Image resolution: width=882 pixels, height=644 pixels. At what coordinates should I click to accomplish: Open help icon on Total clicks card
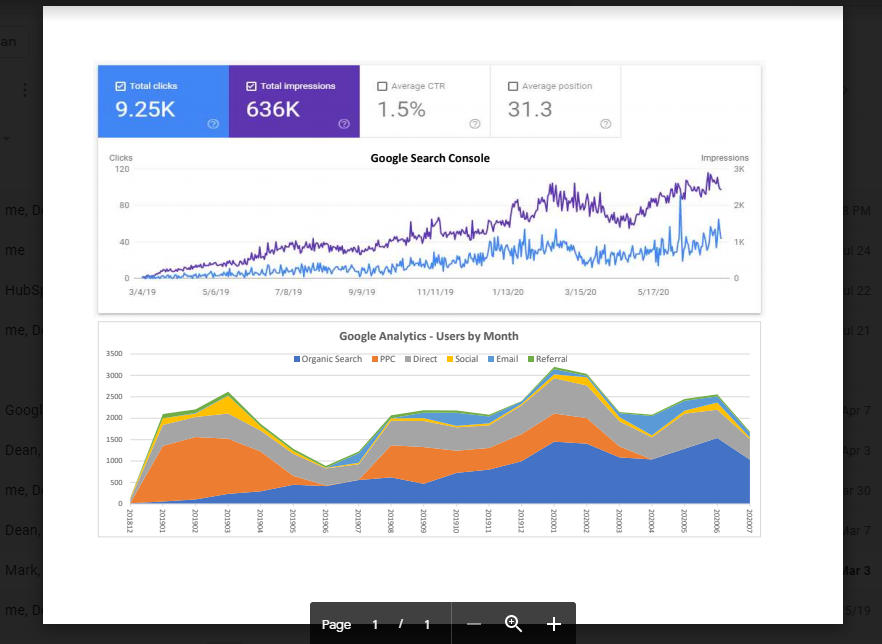coord(213,124)
